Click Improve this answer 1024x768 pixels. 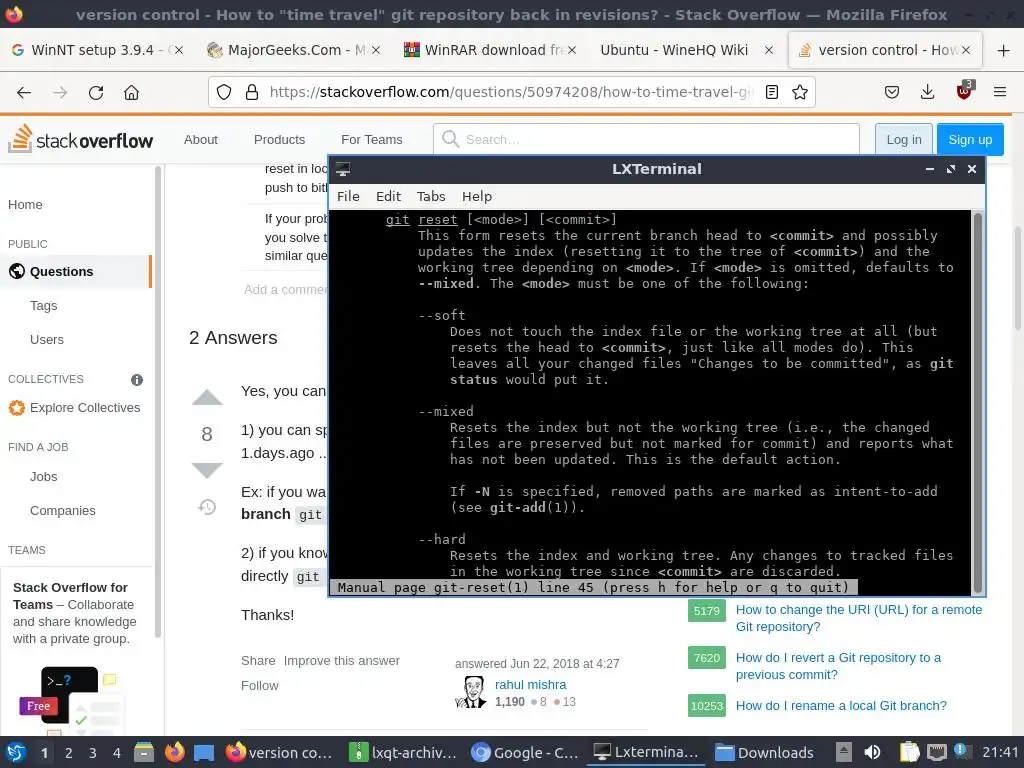(342, 660)
